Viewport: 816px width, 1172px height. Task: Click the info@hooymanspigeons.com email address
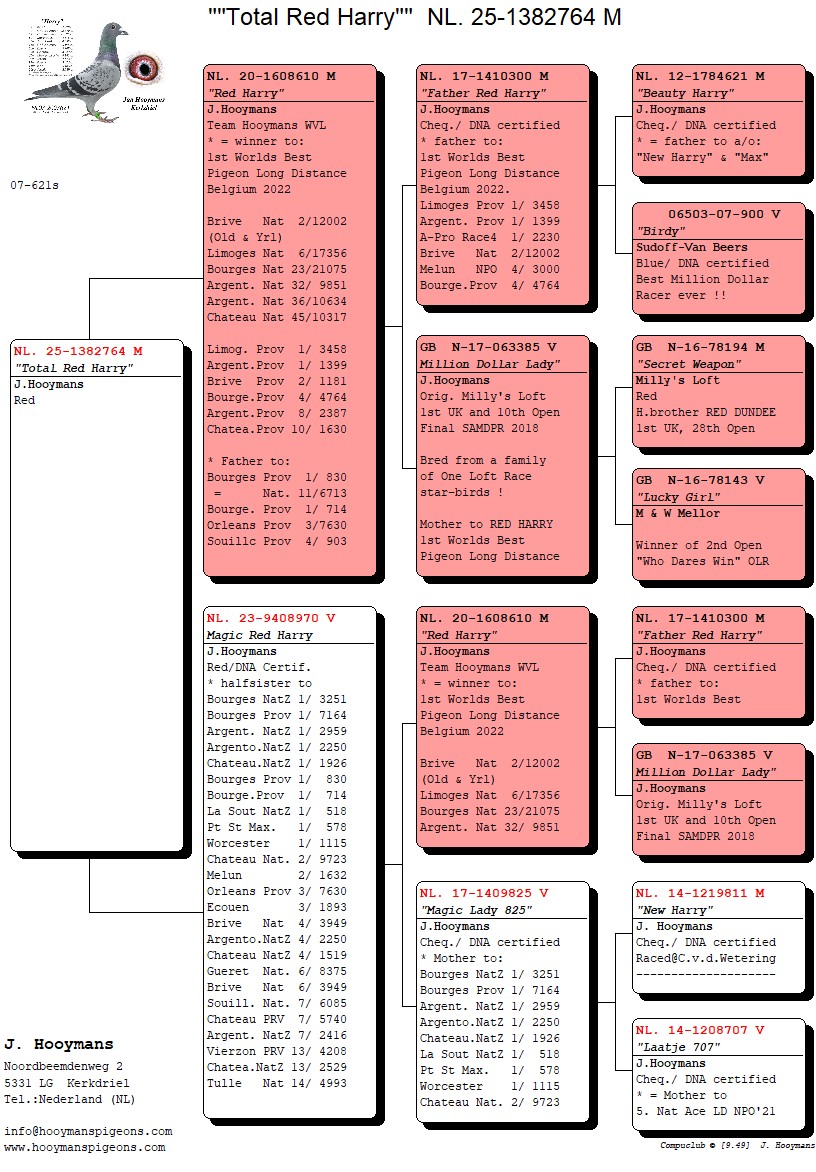(x=88, y=1131)
